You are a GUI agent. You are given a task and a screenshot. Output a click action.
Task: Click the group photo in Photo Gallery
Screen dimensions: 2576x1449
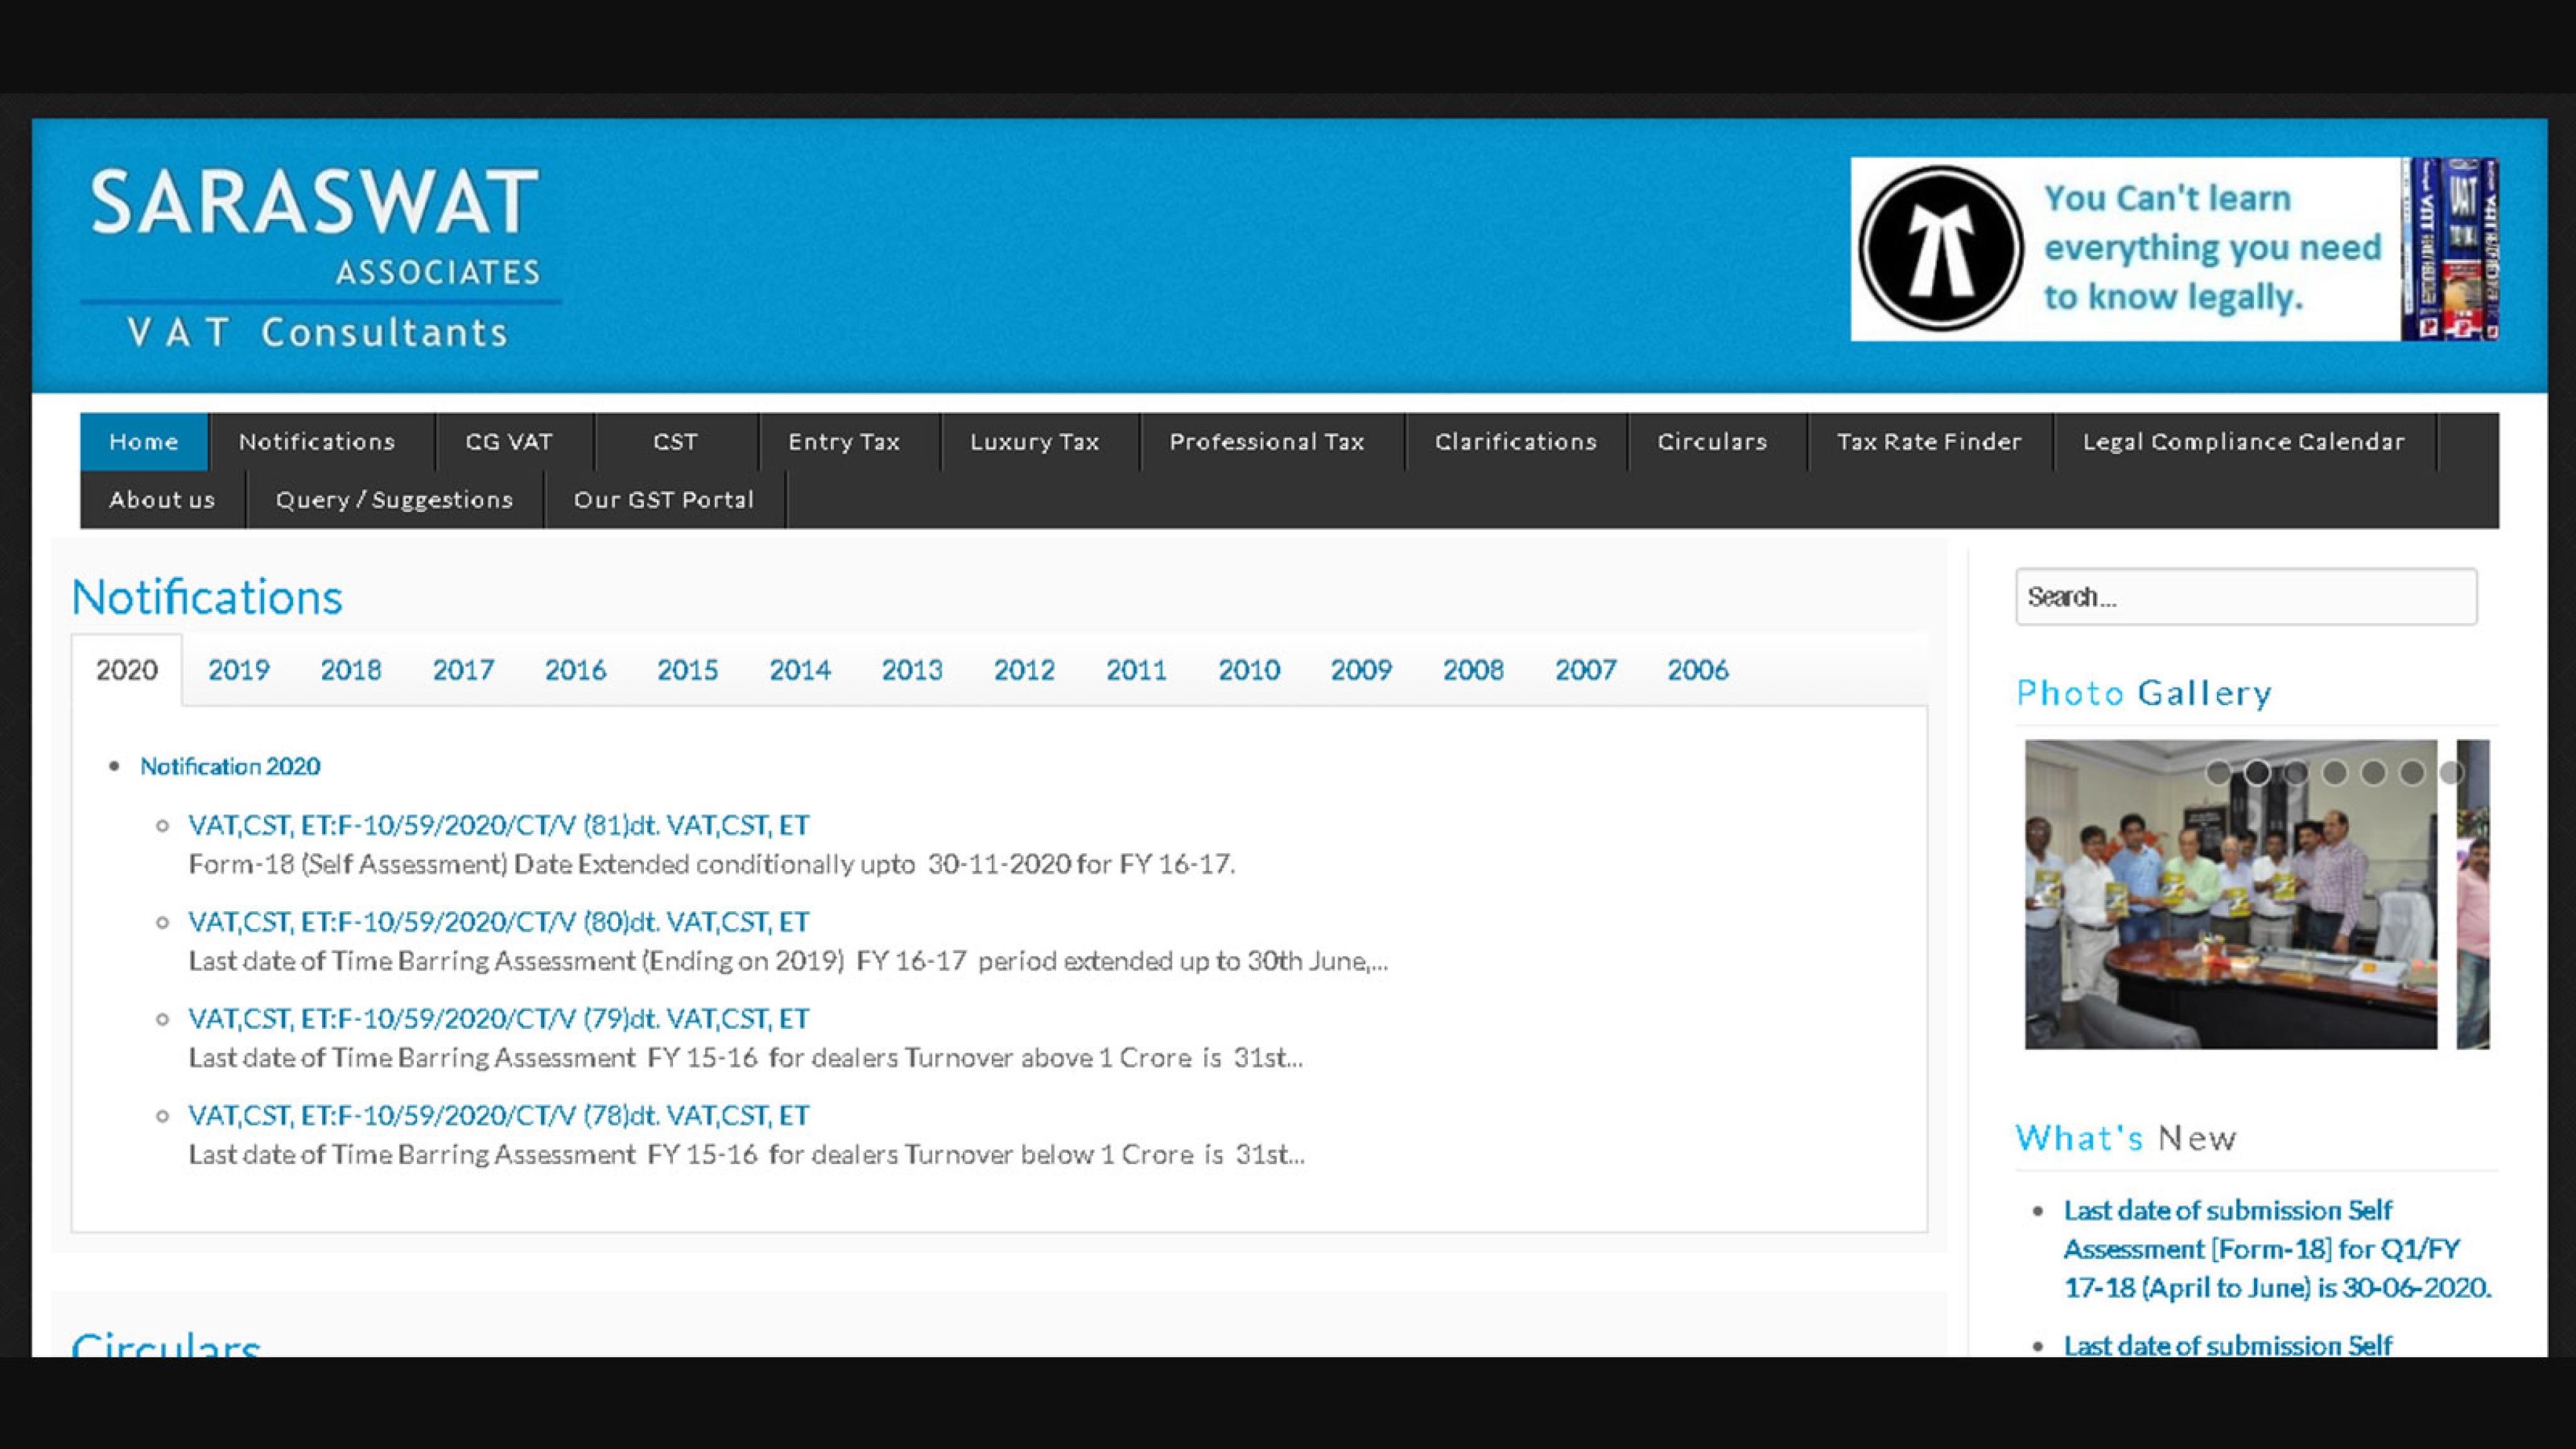pos(2231,895)
